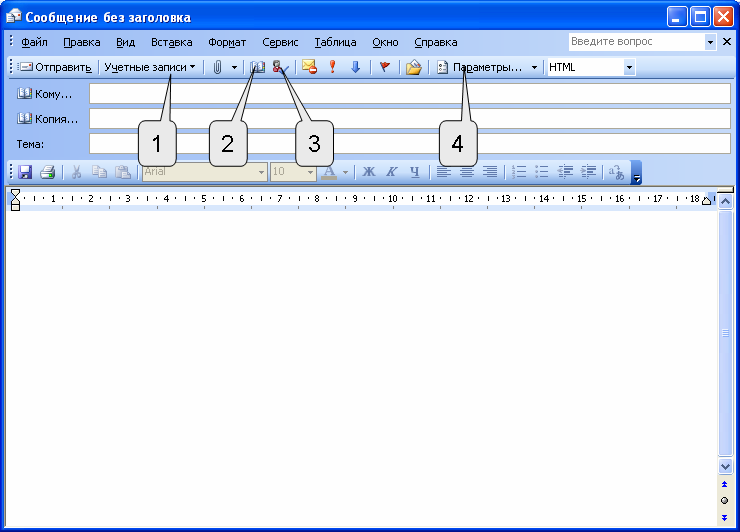
Task: Open the Файл menu
Action: pos(34,42)
